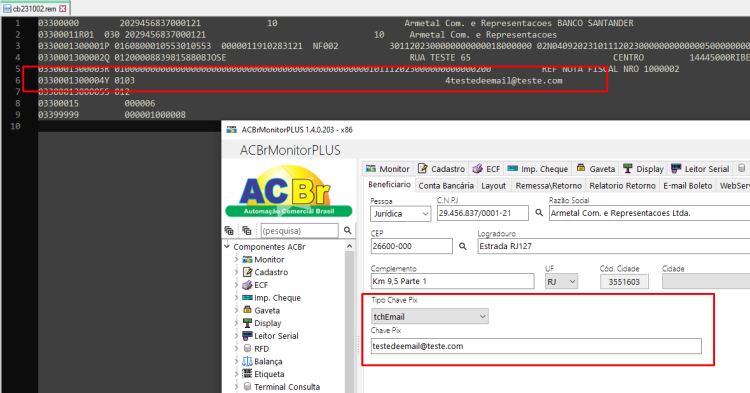
Task: Click the Terminal Consulta icon in tree
Action: click(x=247, y=386)
